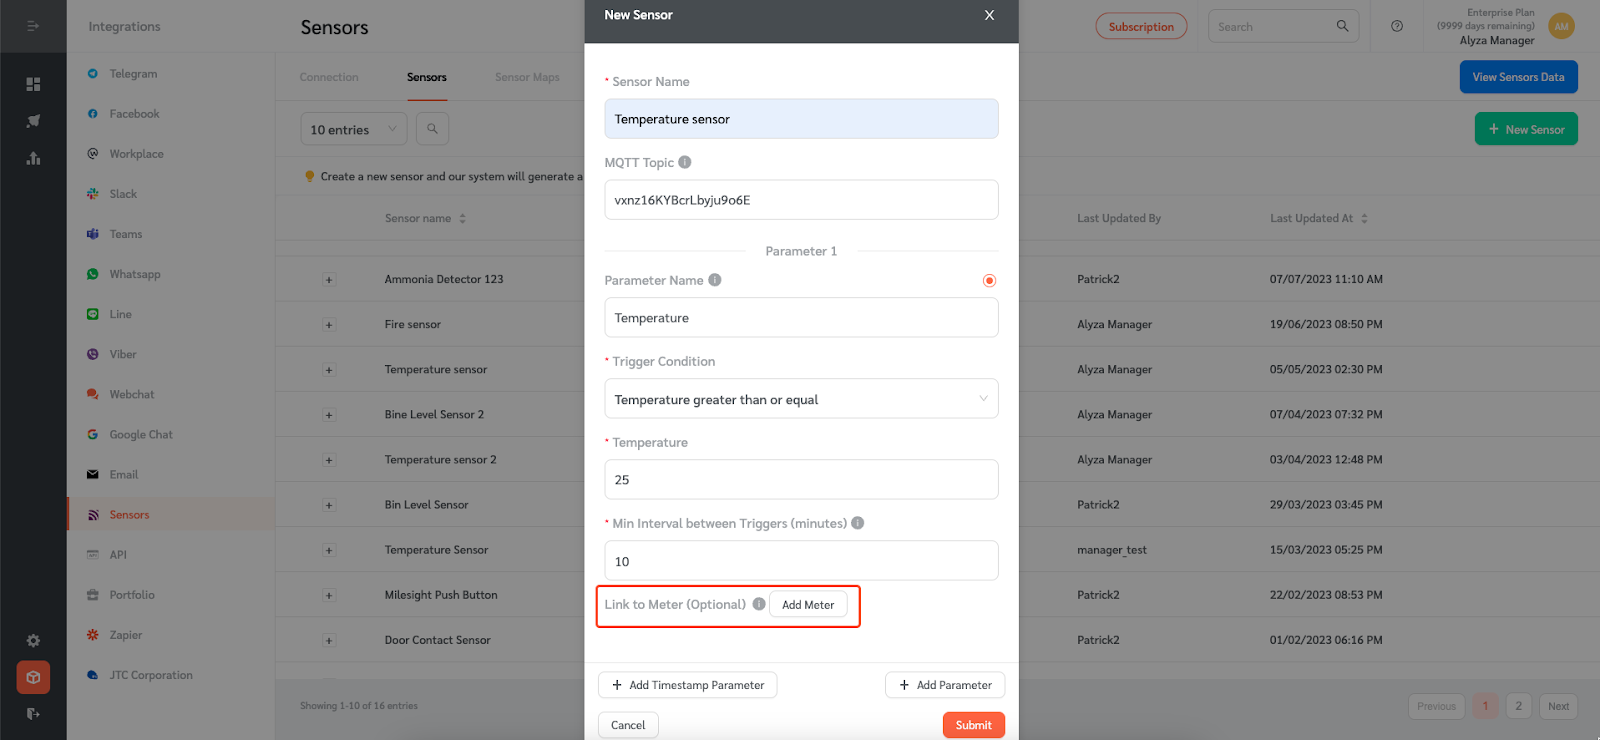
Task: Open the analytics chart icon
Action: pos(33,158)
